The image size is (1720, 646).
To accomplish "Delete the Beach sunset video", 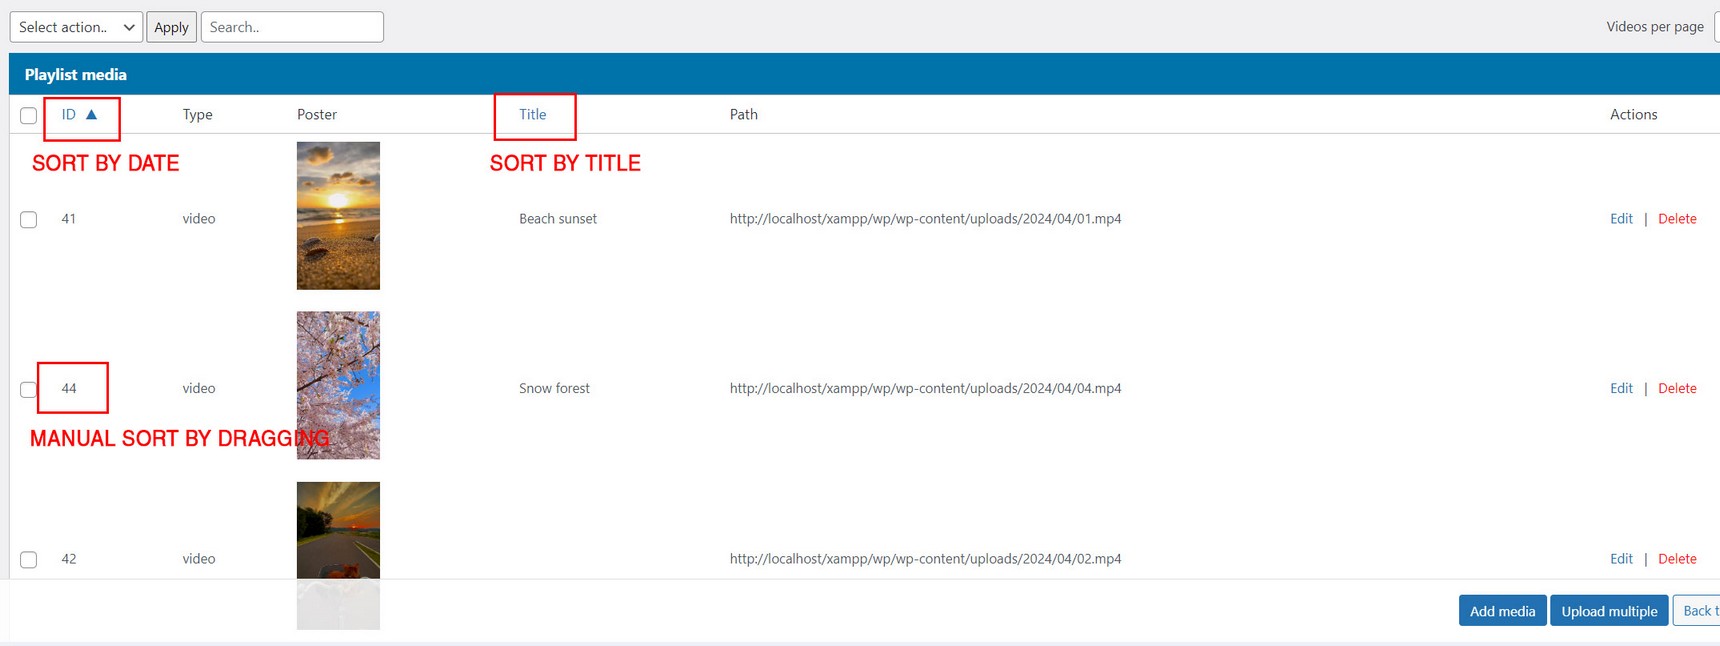I will point(1677,219).
